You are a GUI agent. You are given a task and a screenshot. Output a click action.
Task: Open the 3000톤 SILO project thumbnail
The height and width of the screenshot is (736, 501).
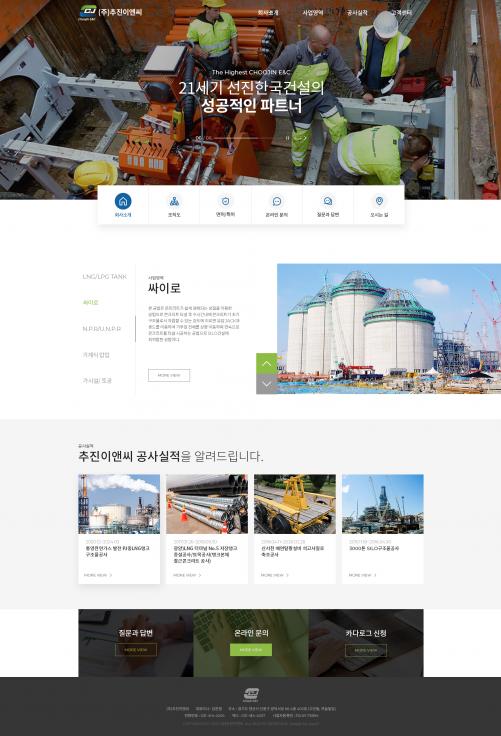pyautogui.click(x=383, y=504)
